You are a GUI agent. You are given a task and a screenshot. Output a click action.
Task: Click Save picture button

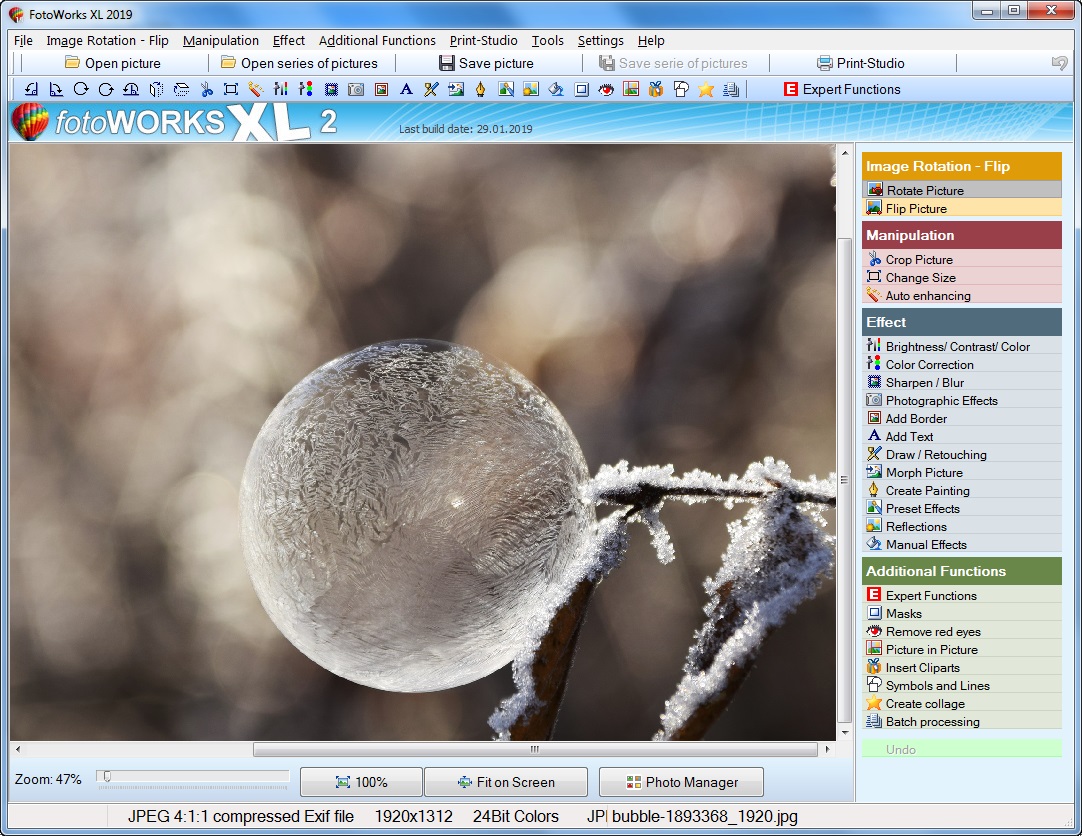click(x=486, y=63)
